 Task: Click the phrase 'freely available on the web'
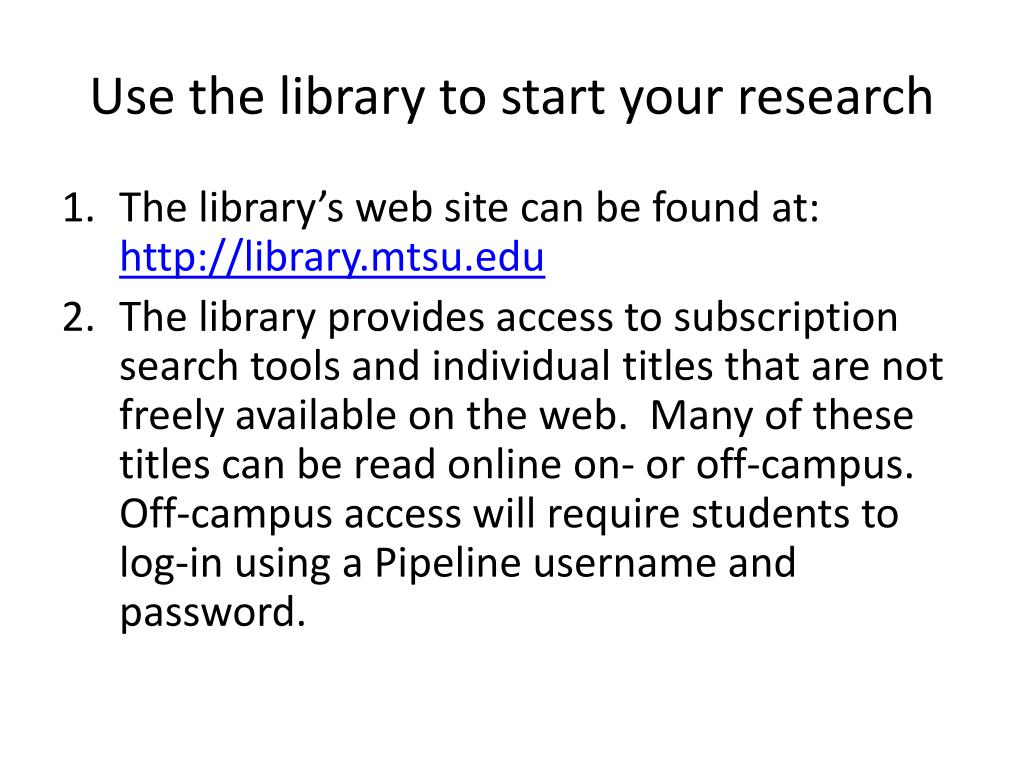click(369, 416)
